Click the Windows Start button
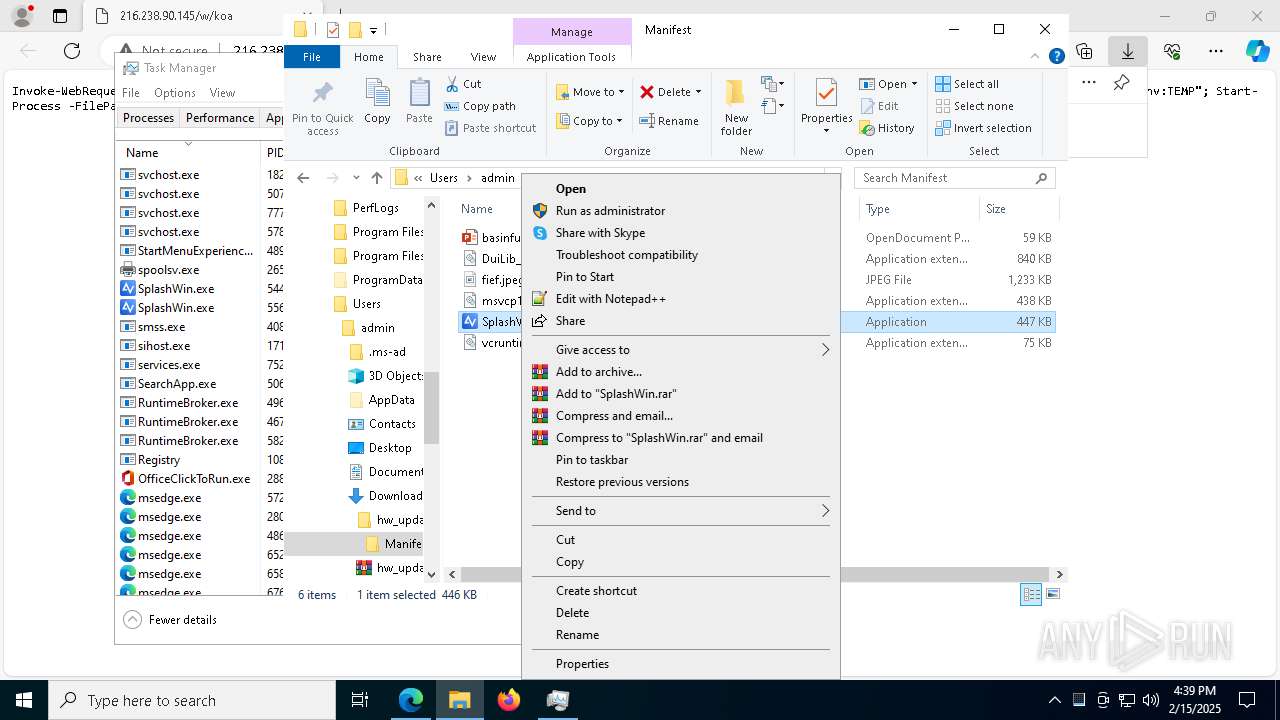The height and width of the screenshot is (720, 1280). tap(24, 700)
